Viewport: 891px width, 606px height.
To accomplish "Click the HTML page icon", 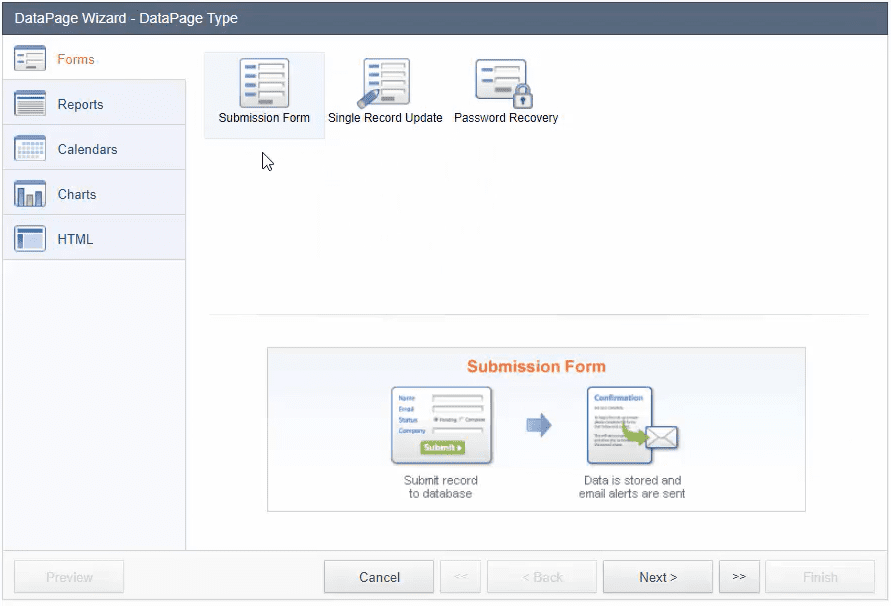I will [x=30, y=239].
